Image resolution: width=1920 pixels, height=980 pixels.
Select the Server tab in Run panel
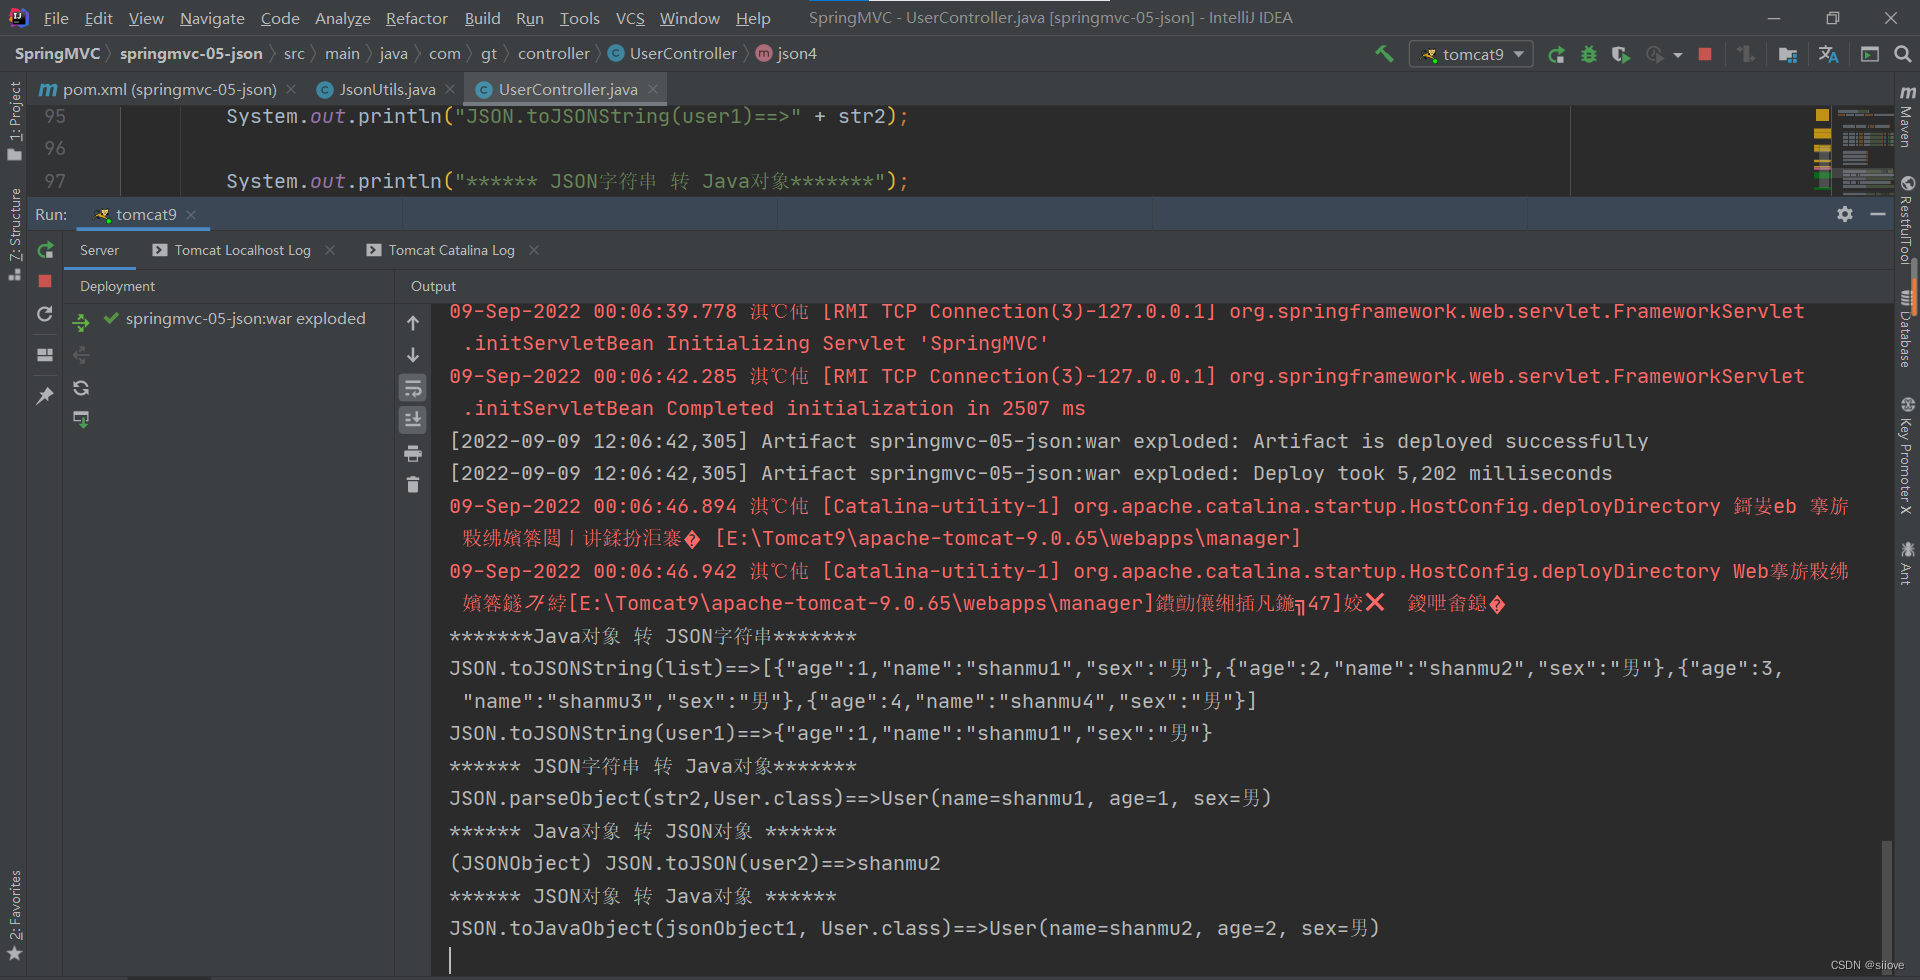[x=99, y=250]
